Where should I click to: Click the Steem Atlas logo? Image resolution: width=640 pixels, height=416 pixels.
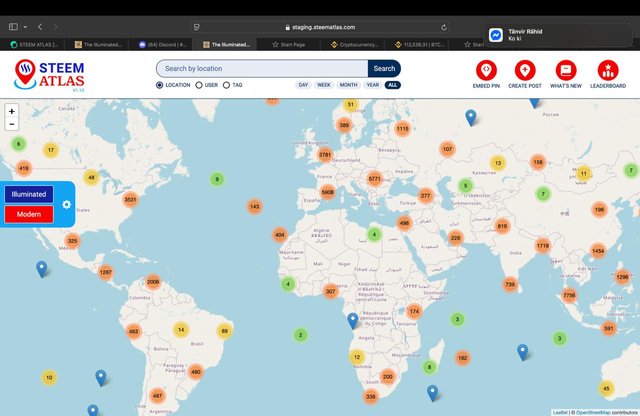tap(49, 75)
